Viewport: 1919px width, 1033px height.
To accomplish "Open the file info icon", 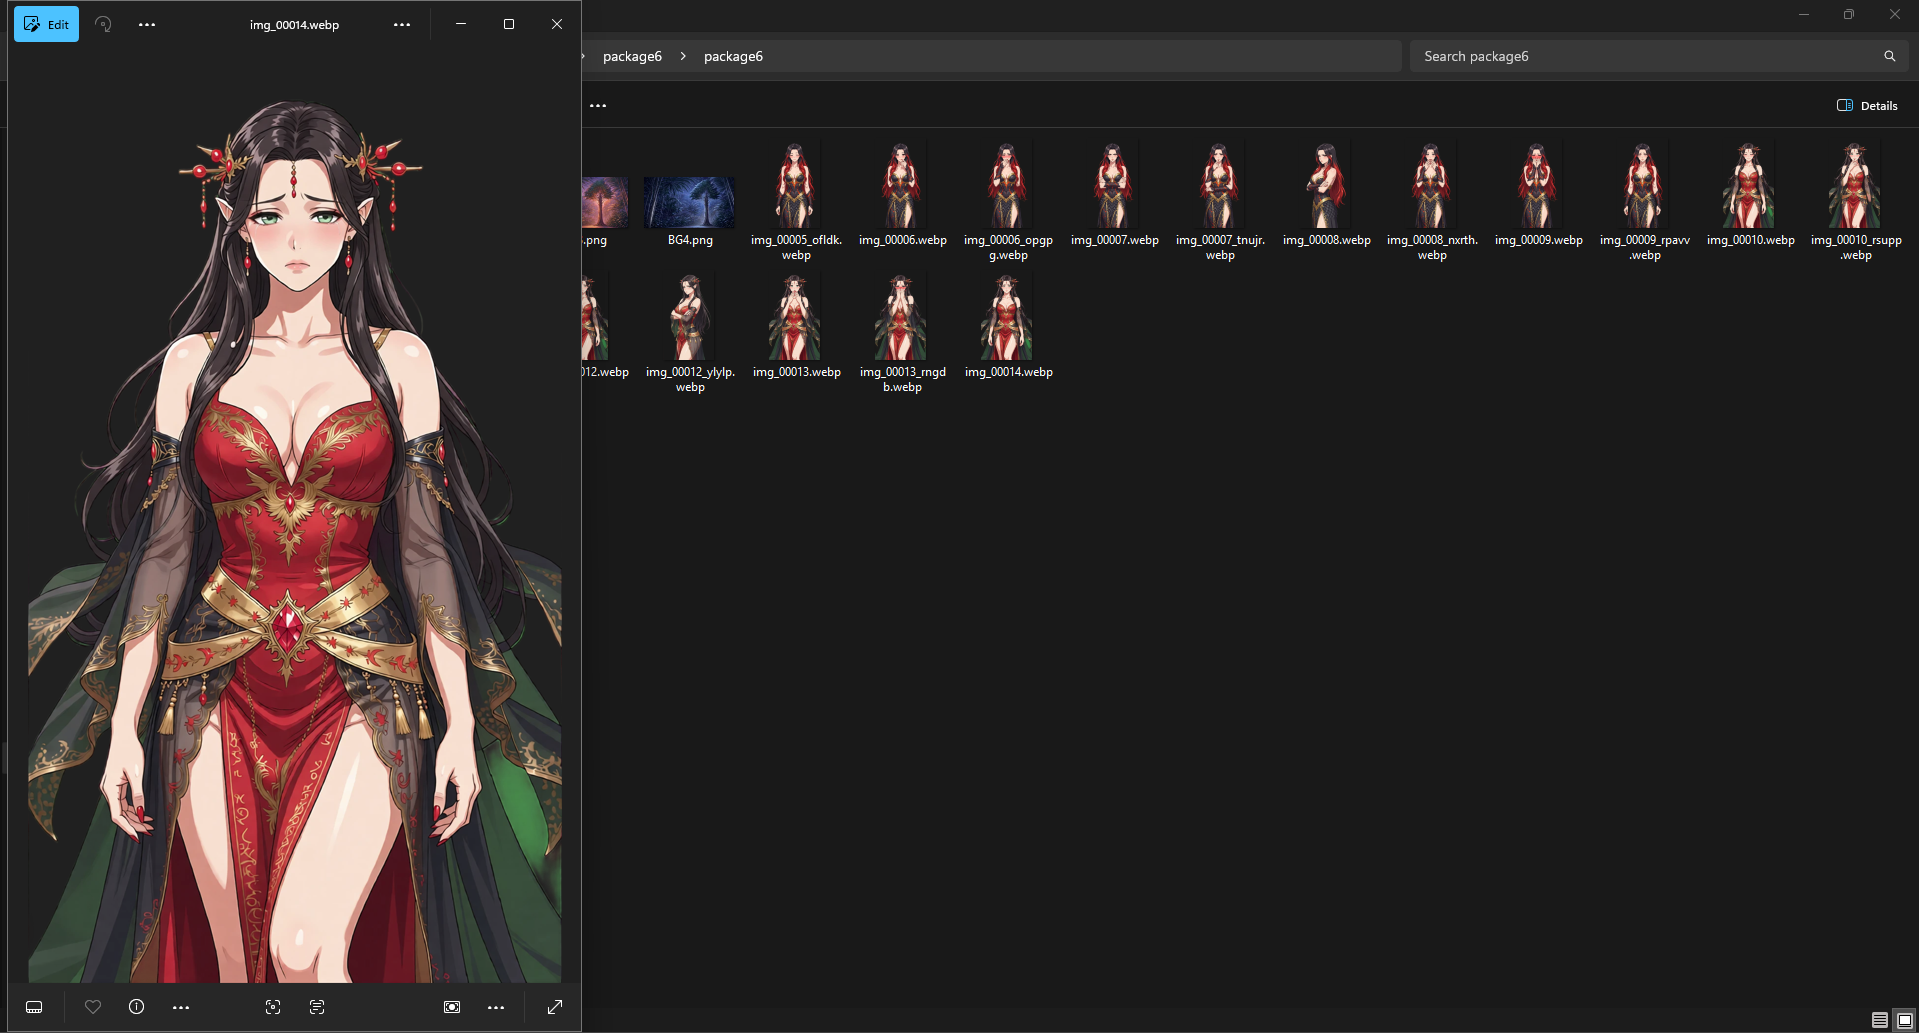I will pos(137,1007).
